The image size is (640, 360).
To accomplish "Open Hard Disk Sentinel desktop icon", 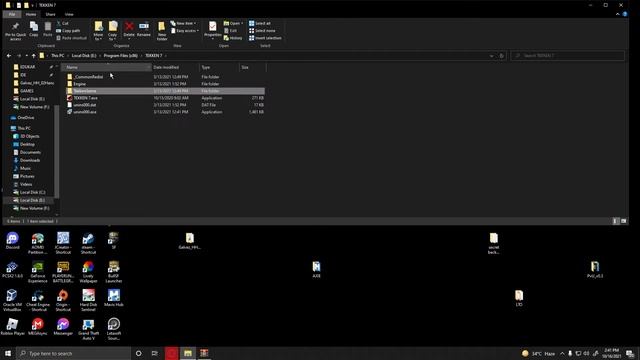I will 88,300.
